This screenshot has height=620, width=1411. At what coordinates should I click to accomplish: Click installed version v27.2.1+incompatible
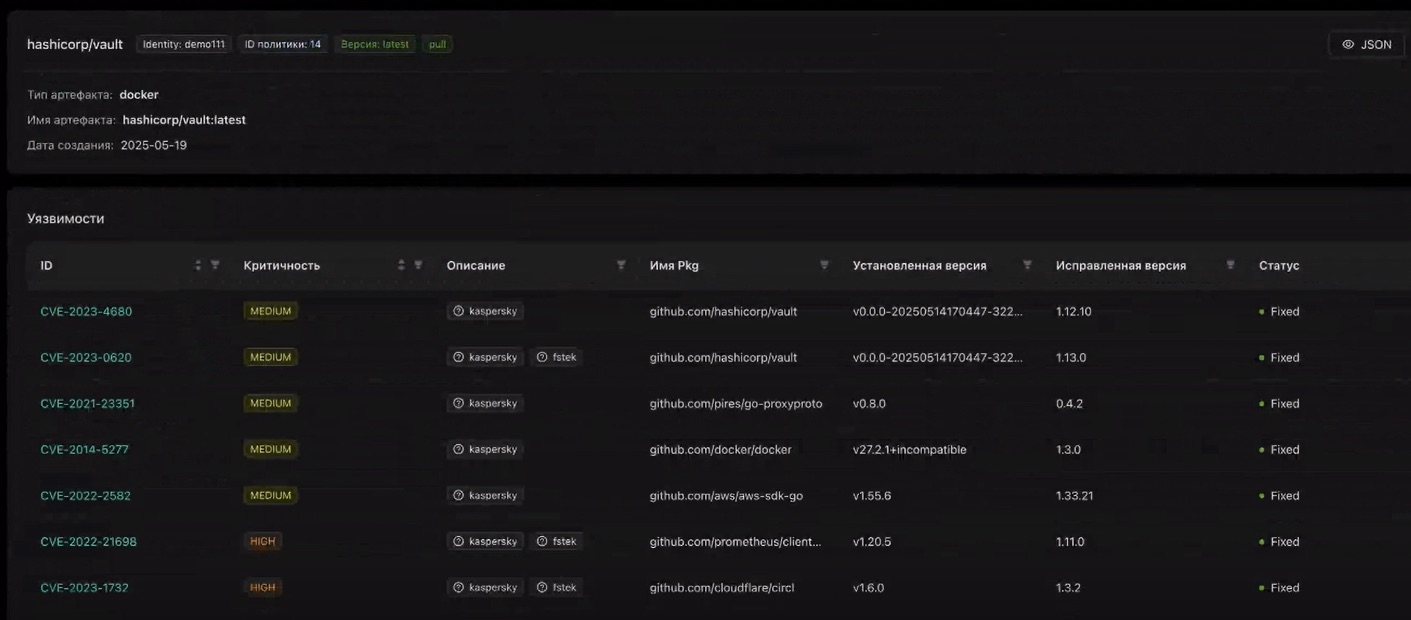910,449
